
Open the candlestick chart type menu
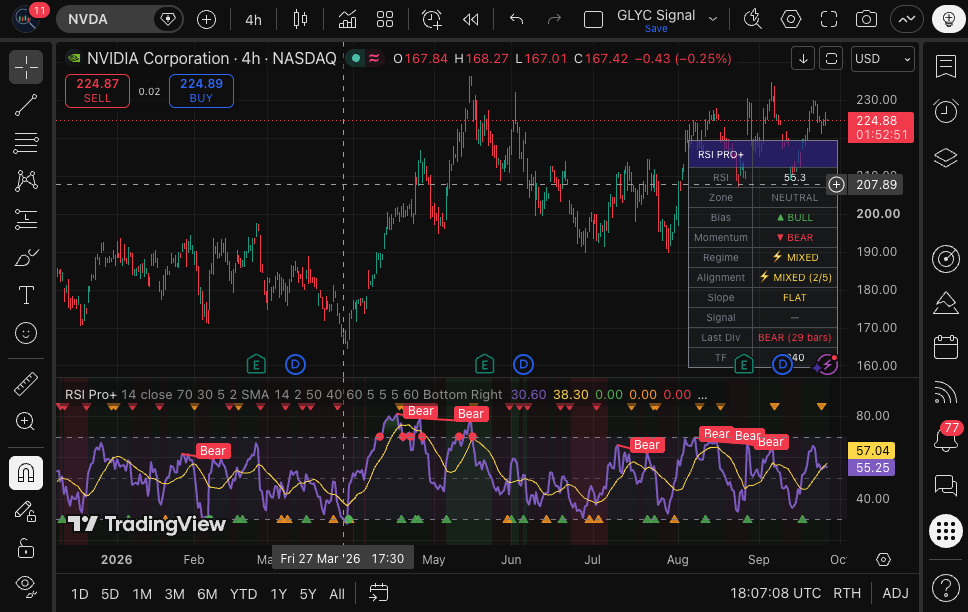pos(301,19)
